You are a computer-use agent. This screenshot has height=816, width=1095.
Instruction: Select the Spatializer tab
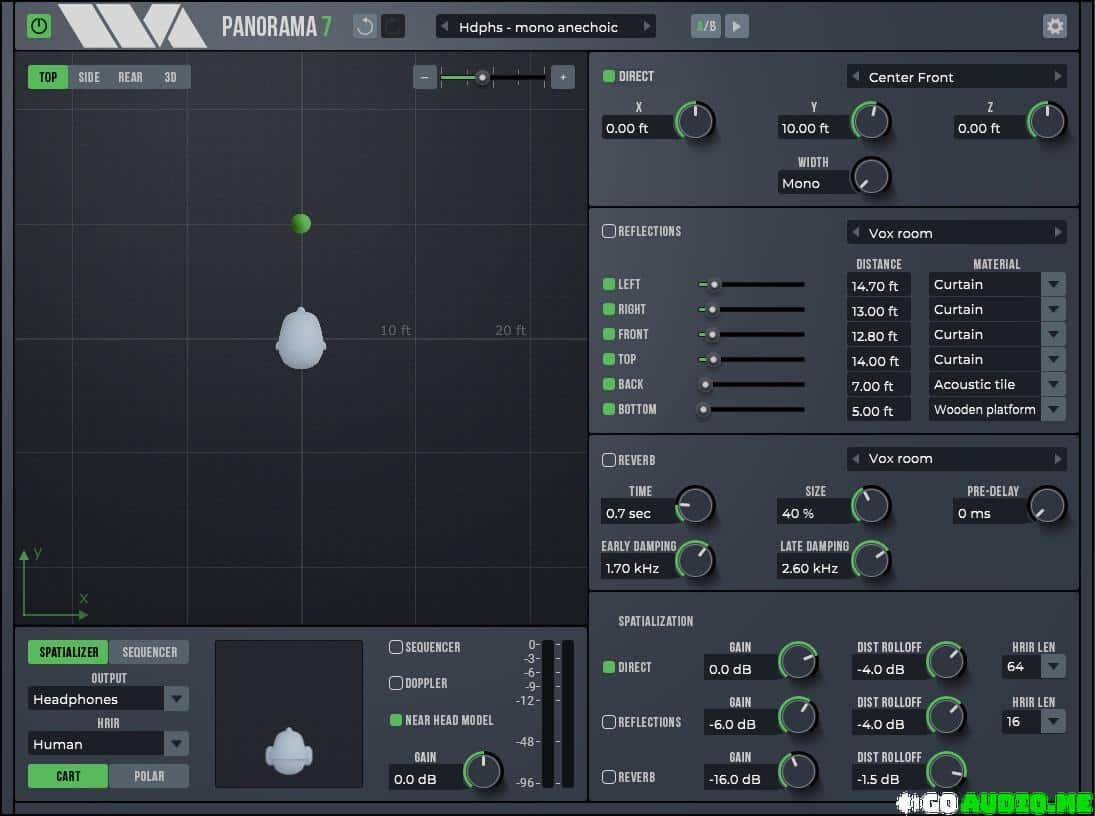[68, 652]
